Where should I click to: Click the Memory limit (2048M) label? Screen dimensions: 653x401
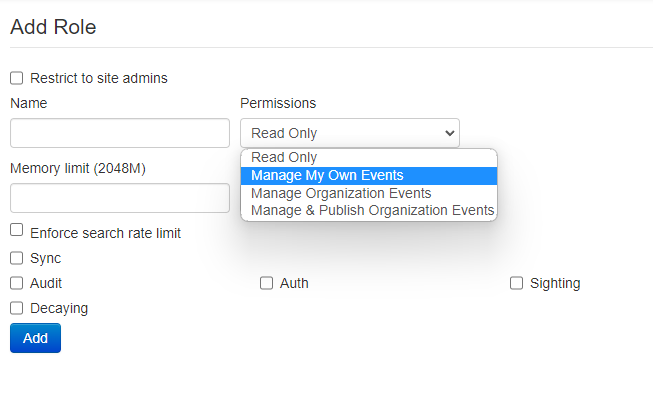(78, 168)
